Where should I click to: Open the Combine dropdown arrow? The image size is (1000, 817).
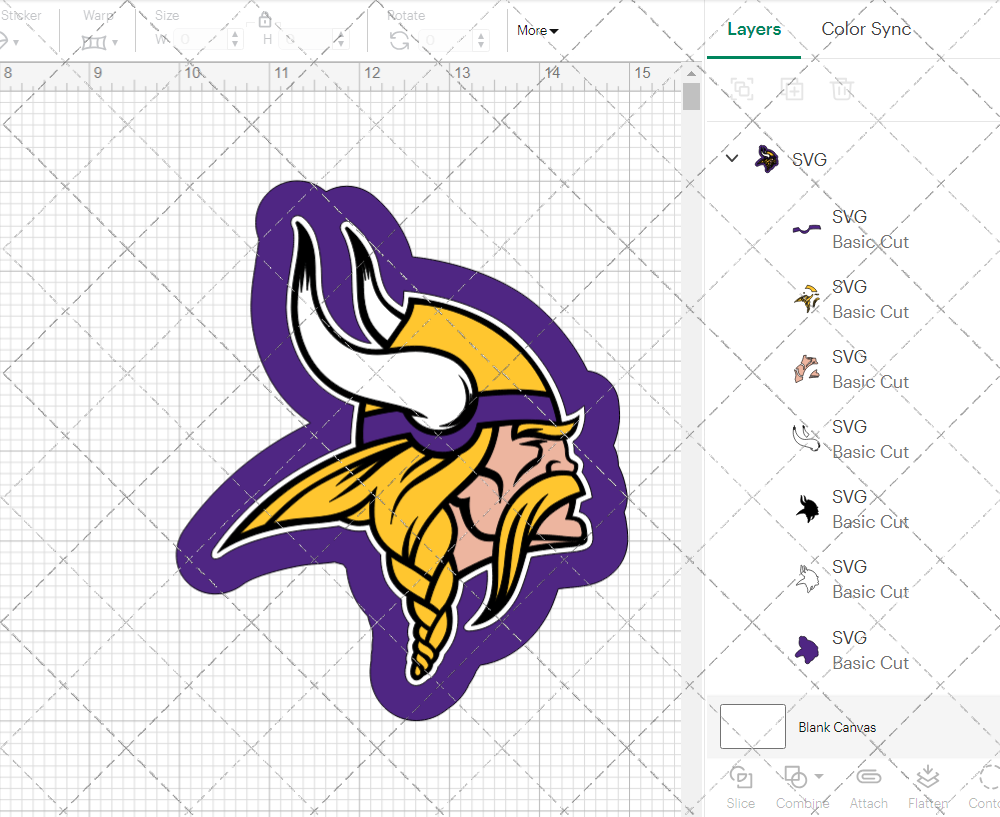point(819,776)
